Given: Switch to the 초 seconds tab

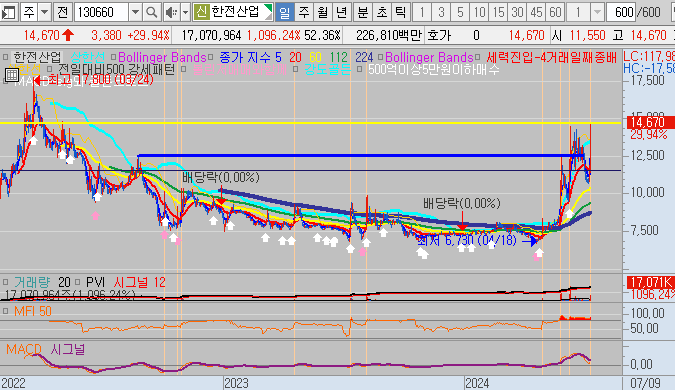Looking at the screenshot, I should pyautogui.click(x=382, y=12).
